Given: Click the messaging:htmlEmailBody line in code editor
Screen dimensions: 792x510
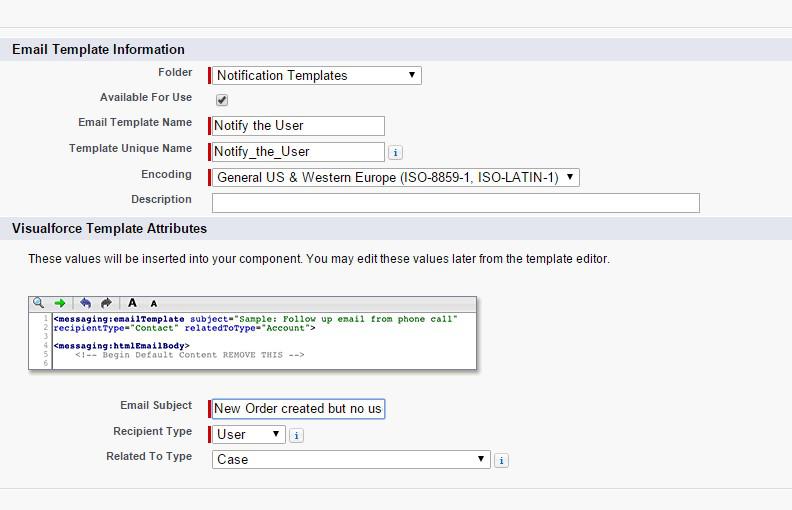Looking at the screenshot, I should [122, 346].
